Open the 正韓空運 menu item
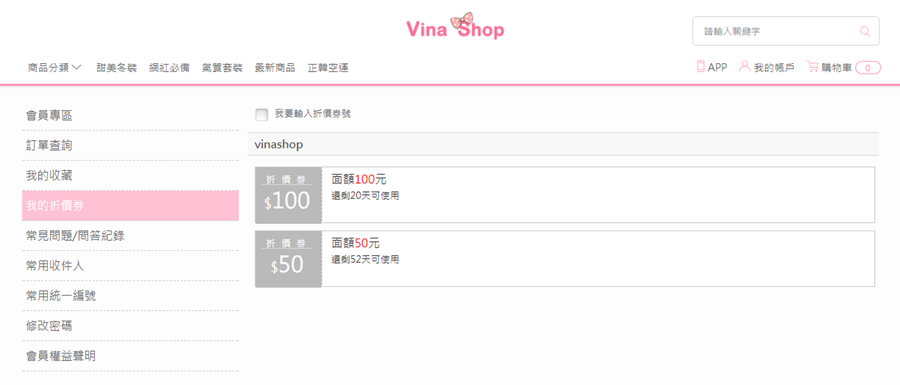 pos(328,68)
